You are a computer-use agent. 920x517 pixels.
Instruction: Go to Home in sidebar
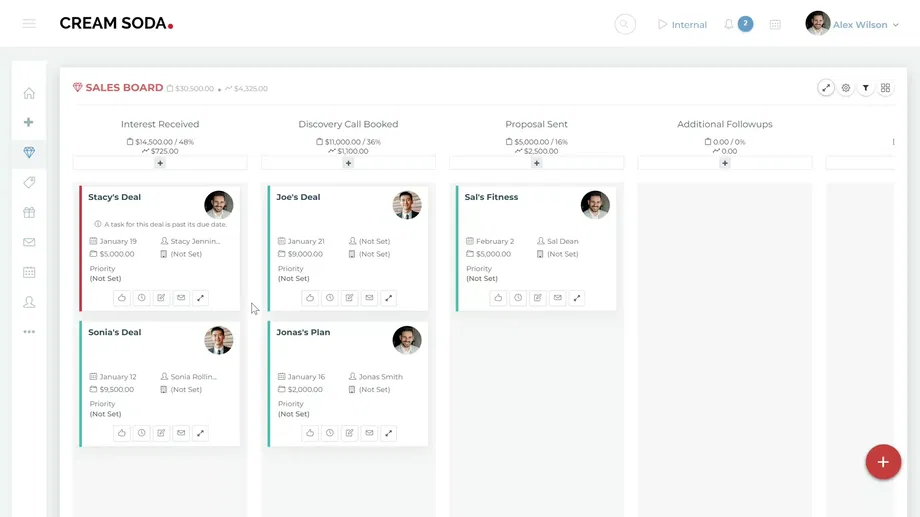[29, 93]
